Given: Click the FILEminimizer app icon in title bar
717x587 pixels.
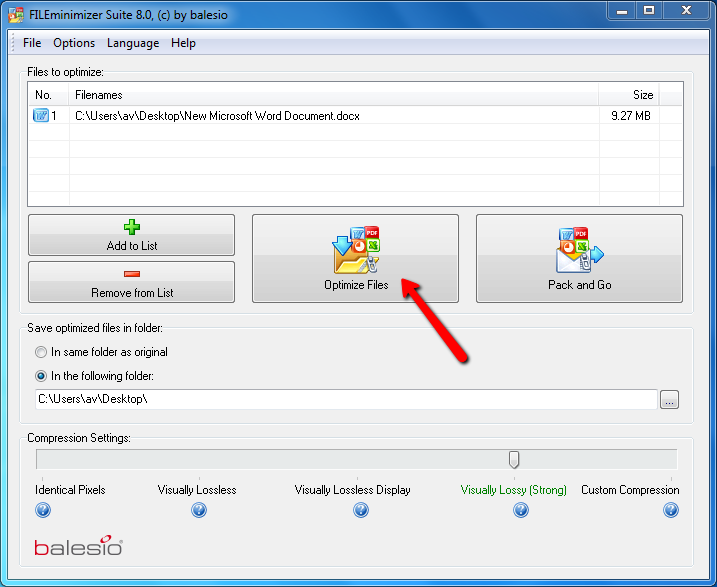Looking at the screenshot, I should pyautogui.click(x=16, y=15).
